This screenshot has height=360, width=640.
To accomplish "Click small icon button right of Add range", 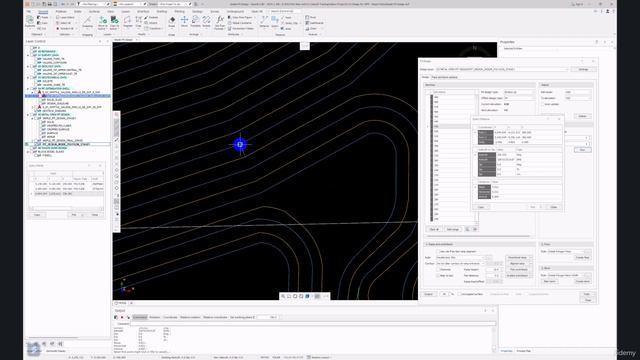I will tap(467, 229).
